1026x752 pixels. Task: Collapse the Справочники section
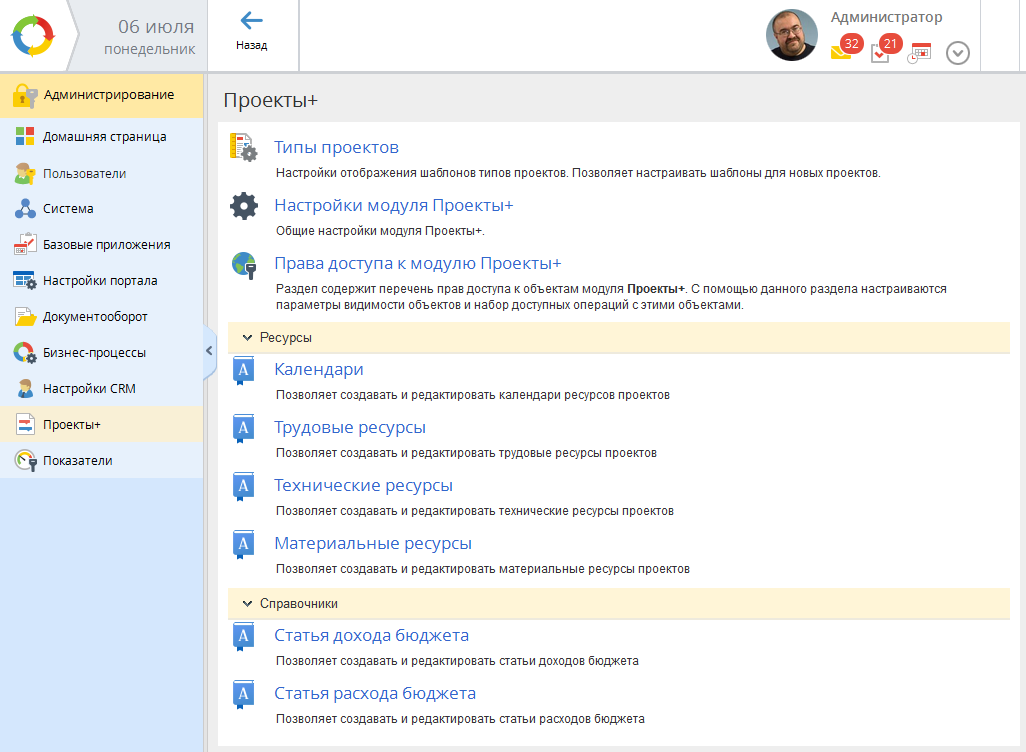[x=248, y=604]
